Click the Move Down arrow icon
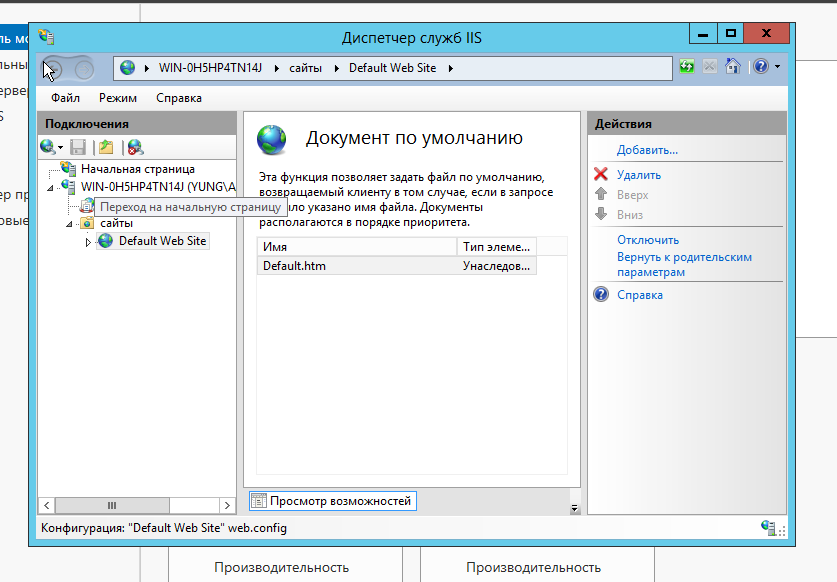 [601, 214]
